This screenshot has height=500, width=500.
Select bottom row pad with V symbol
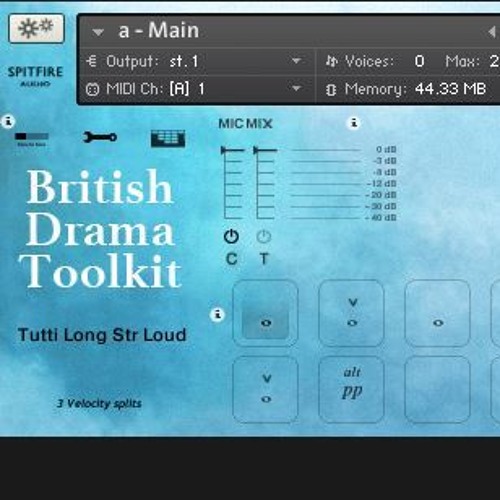click(265, 390)
